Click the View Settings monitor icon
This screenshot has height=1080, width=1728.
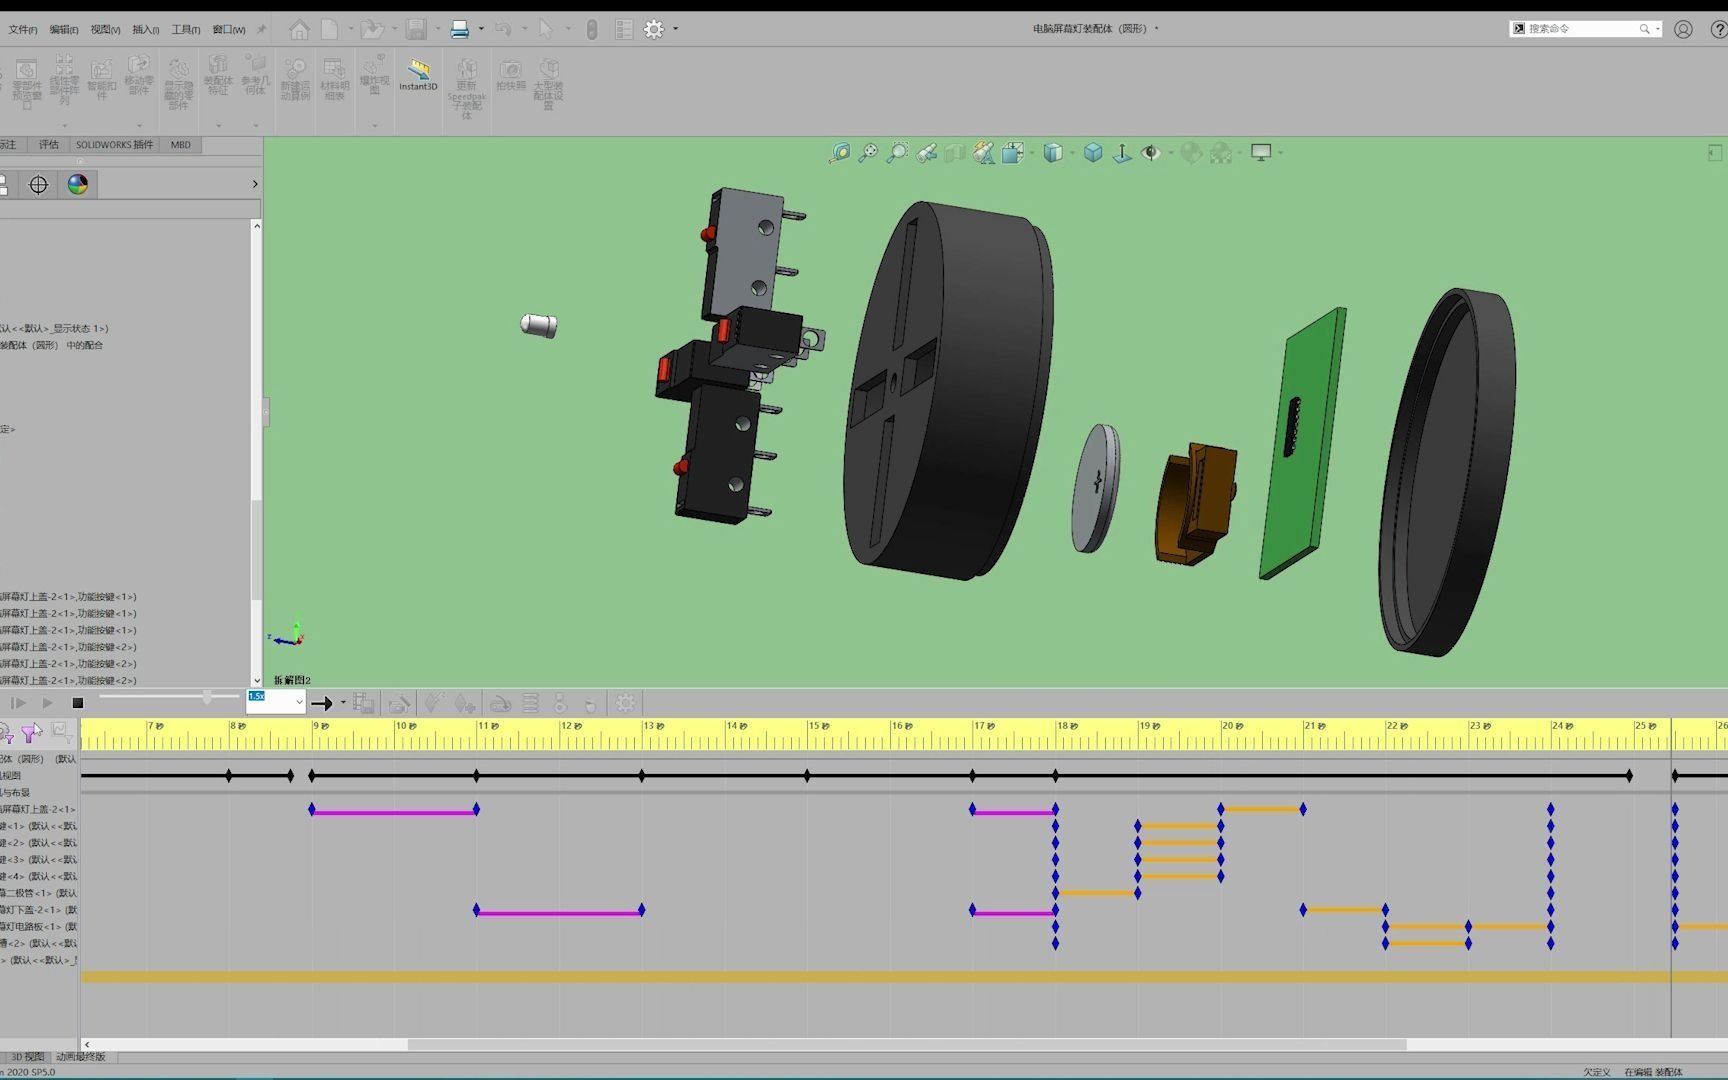pyautogui.click(x=1261, y=152)
